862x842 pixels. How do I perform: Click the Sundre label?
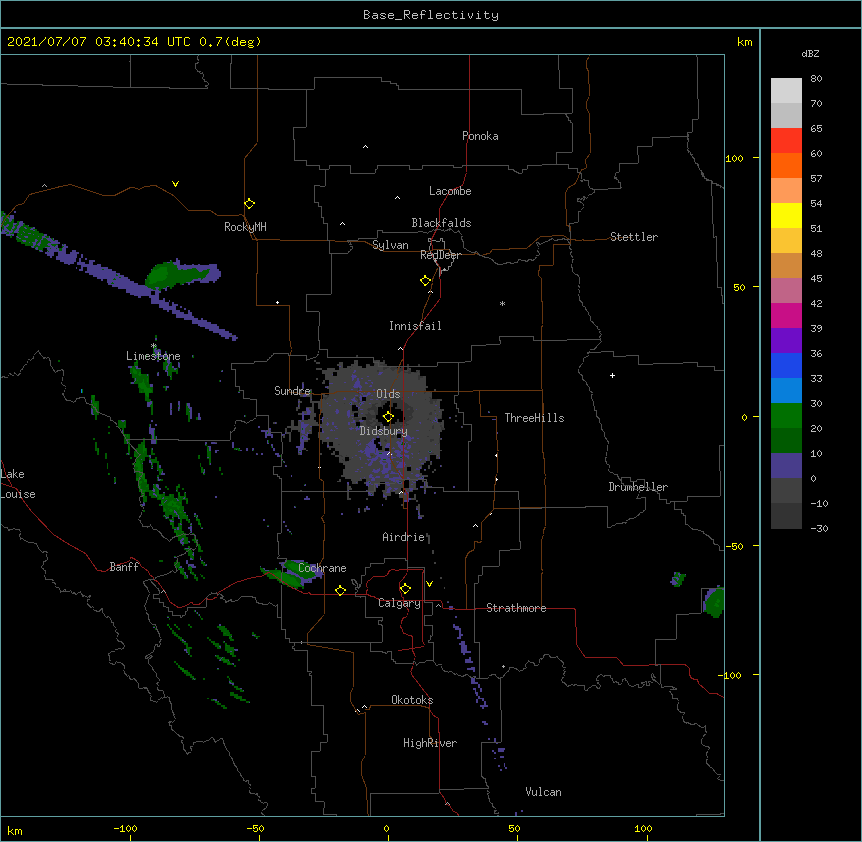tap(292, 391)
